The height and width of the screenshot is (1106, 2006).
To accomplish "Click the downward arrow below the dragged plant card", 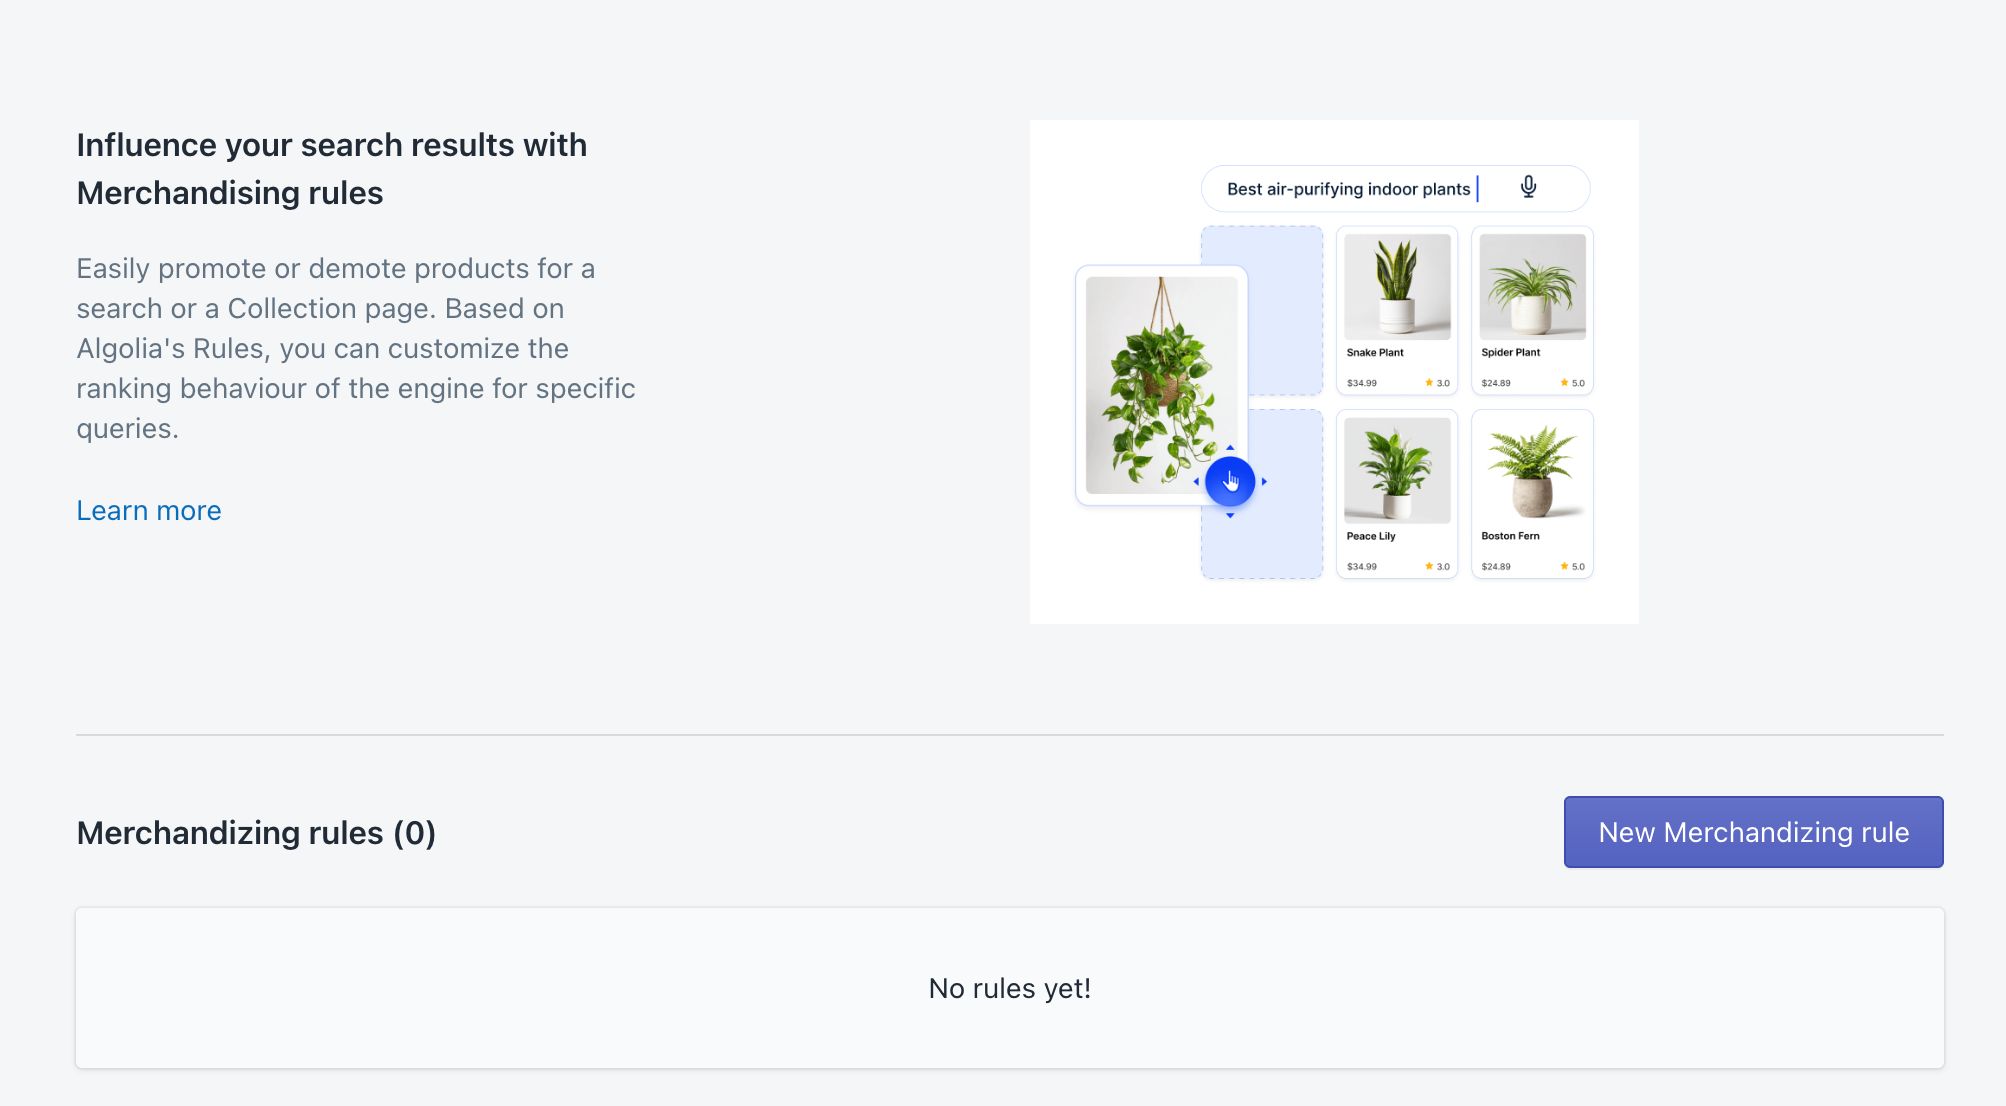I will click(x=1230, y=516).
